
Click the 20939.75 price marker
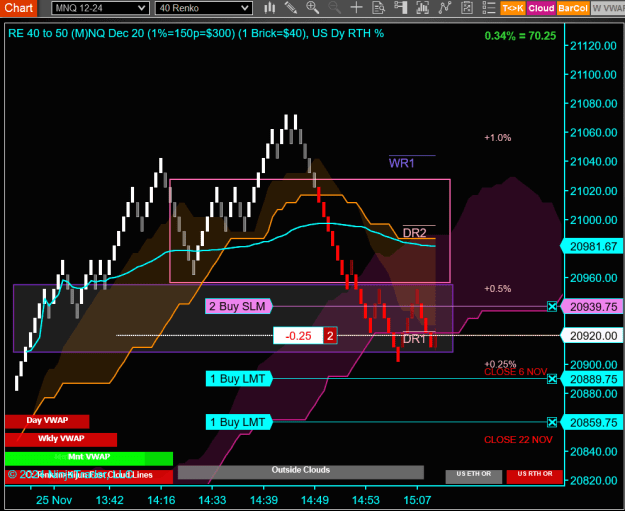pyautogui.click(x=592, y=307)
